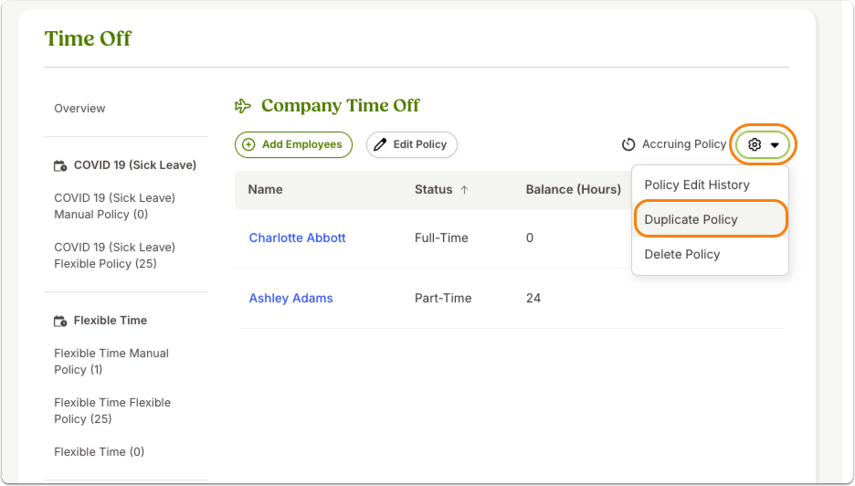
Task: Click the Edit Policy button
Action: 412,145
